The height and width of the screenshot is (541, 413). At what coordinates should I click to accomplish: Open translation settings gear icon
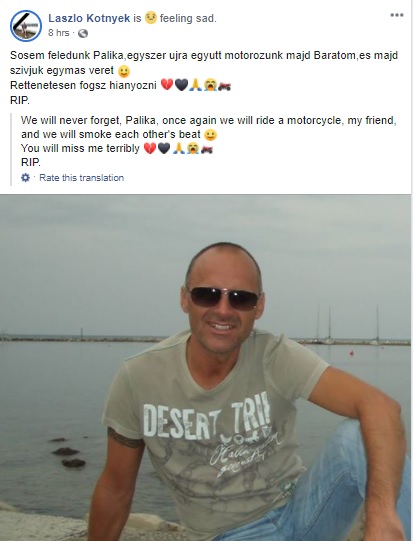[26, 178]
